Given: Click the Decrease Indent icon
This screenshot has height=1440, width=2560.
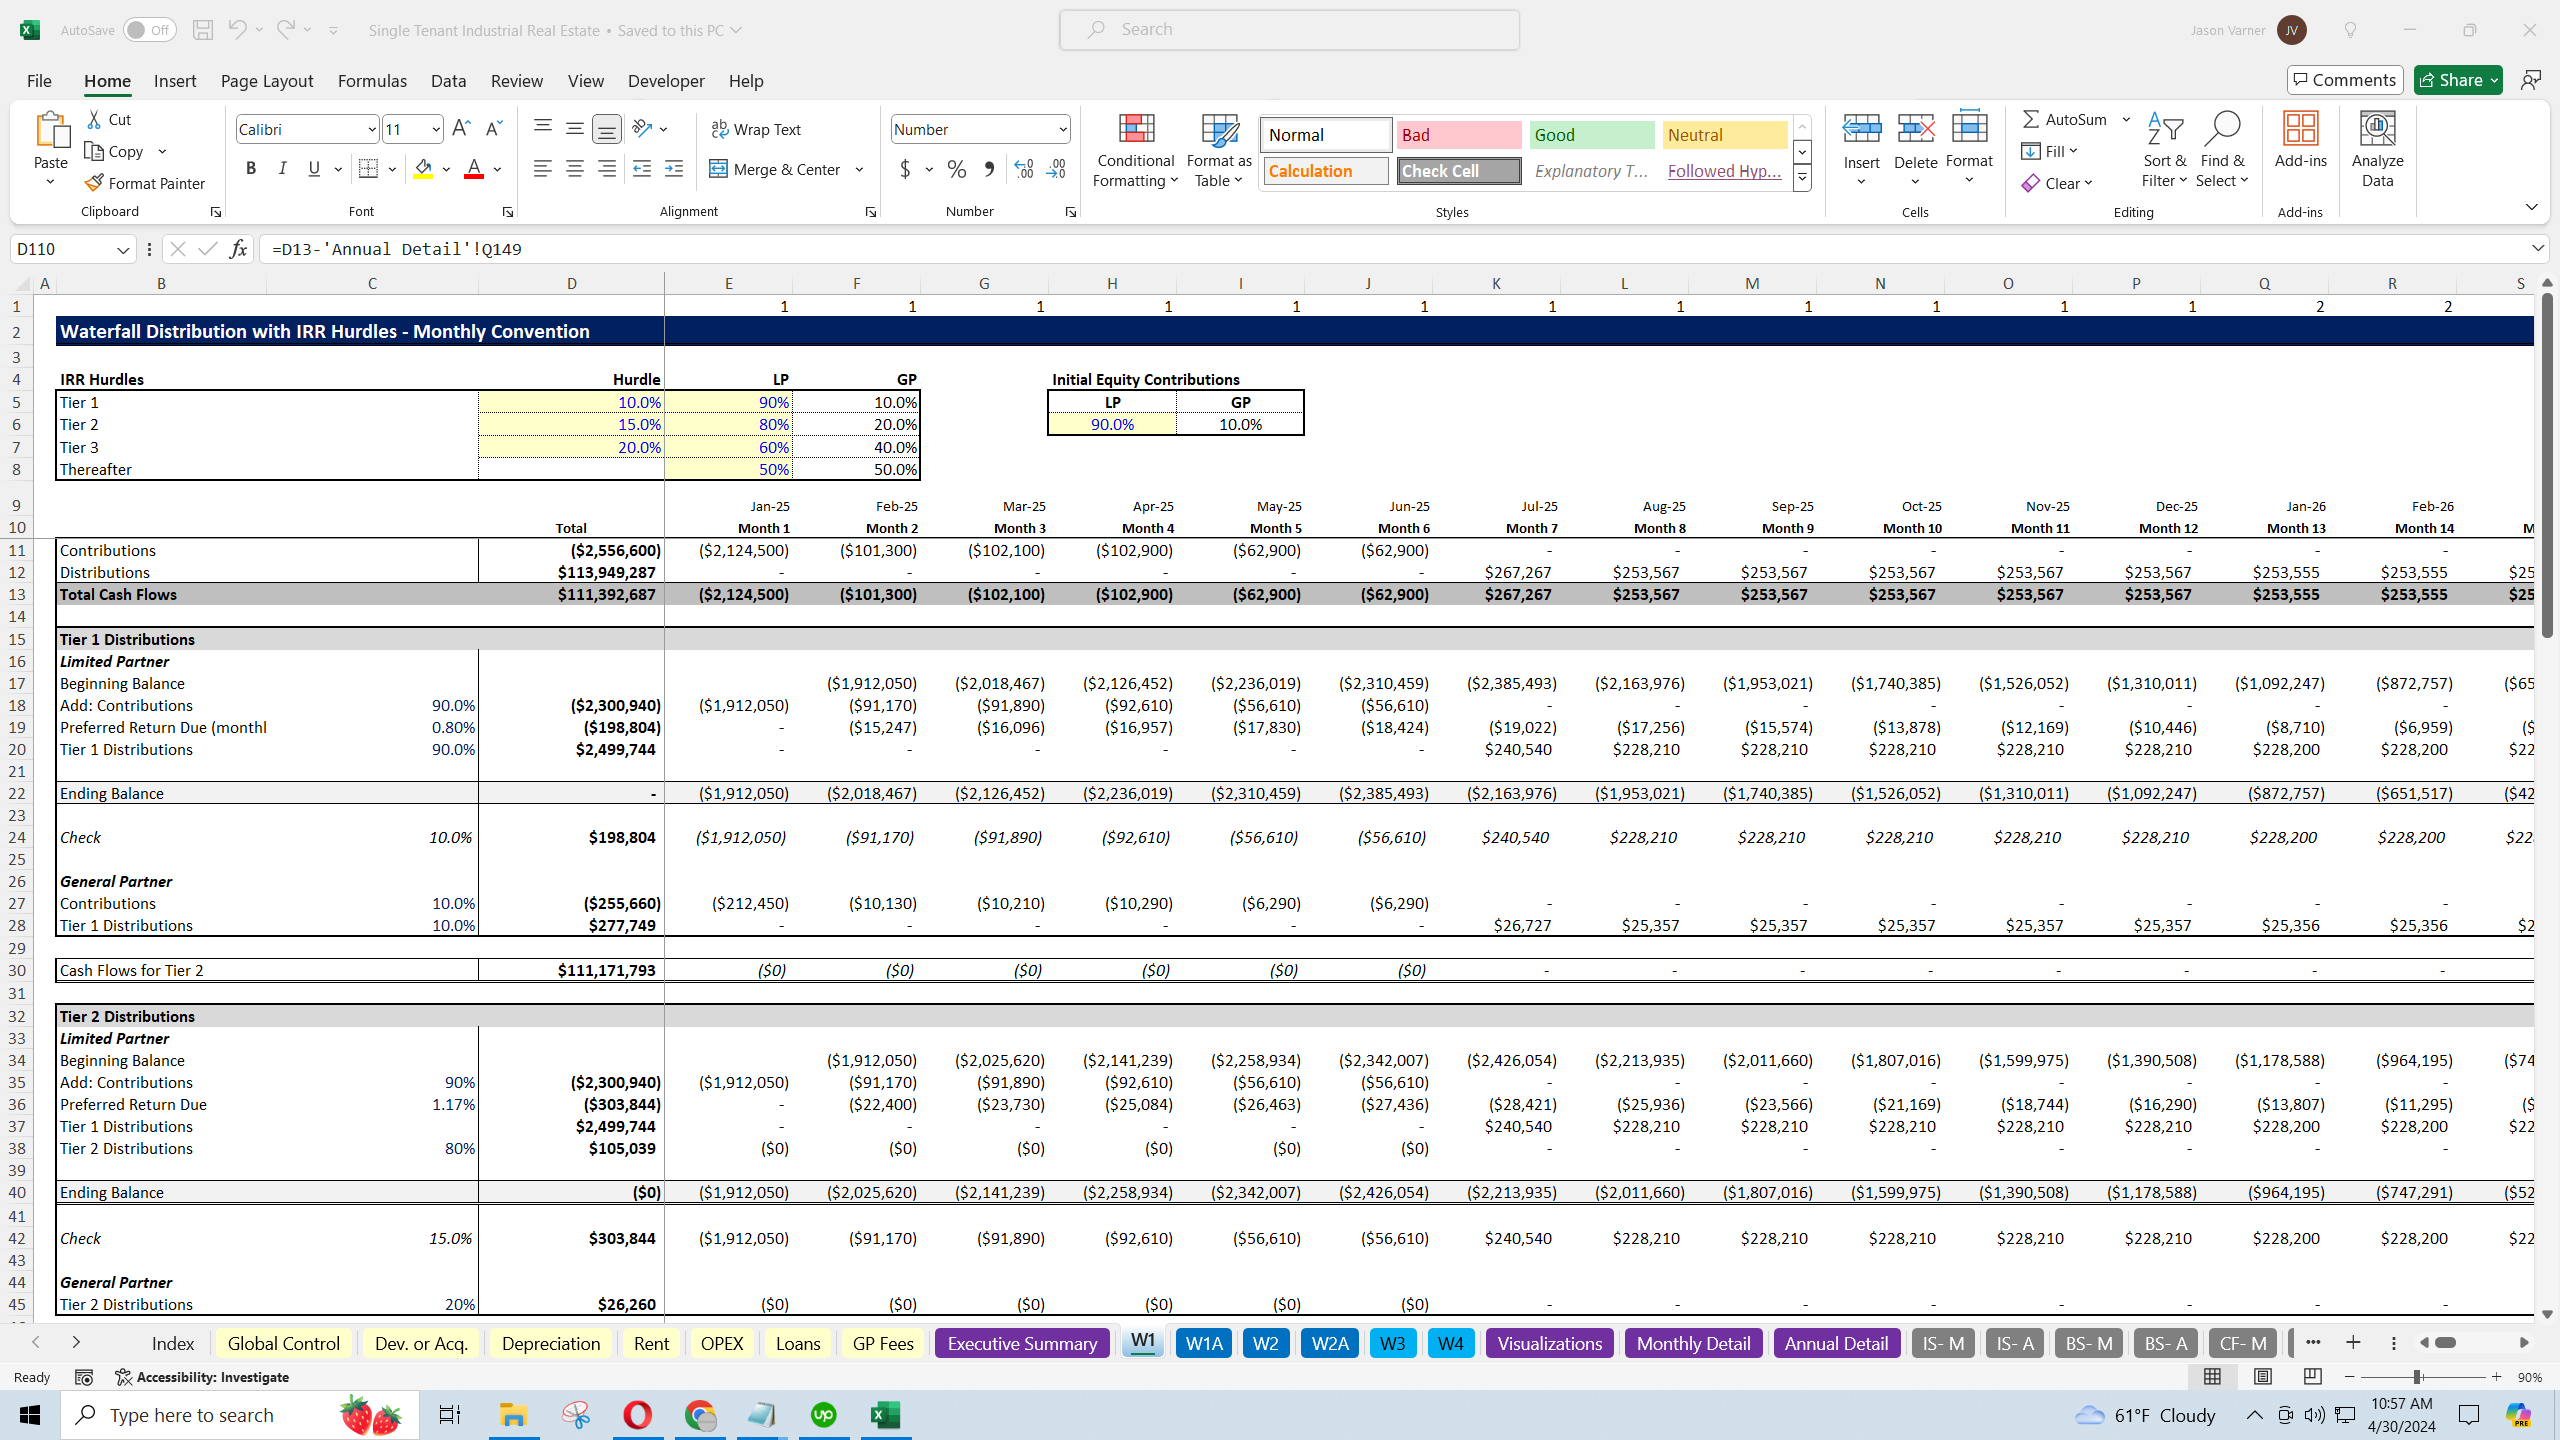Looking at the screenshot, I should coord(642,169).
